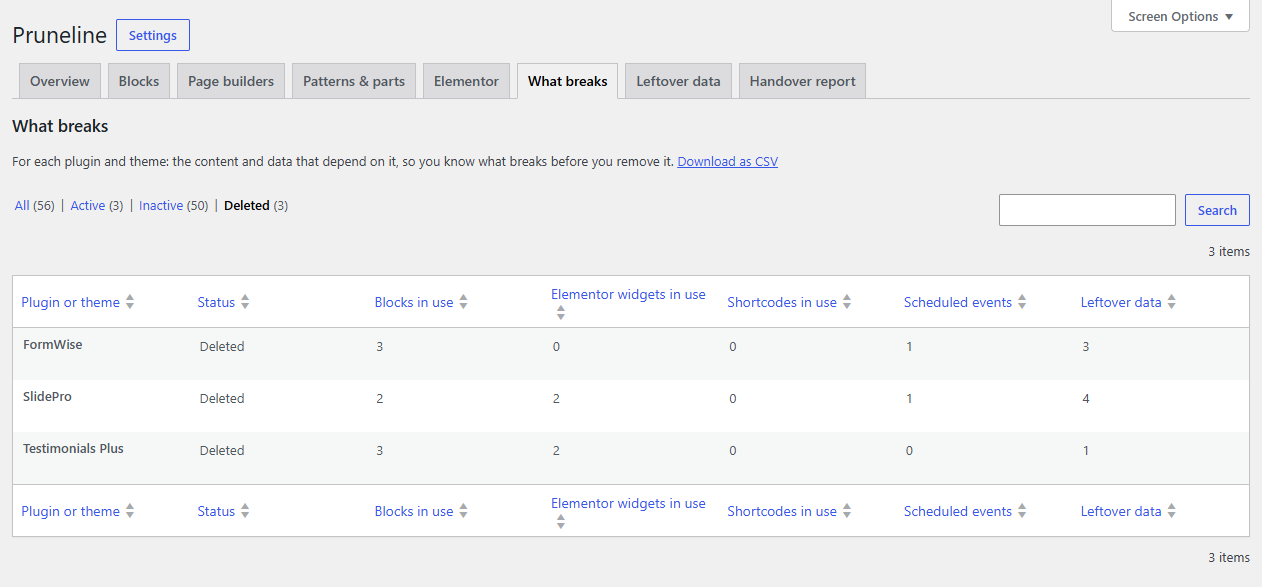Go to Patterns & parts tab
This screenshot has height=587, width=1262.
tap(354, 81)
